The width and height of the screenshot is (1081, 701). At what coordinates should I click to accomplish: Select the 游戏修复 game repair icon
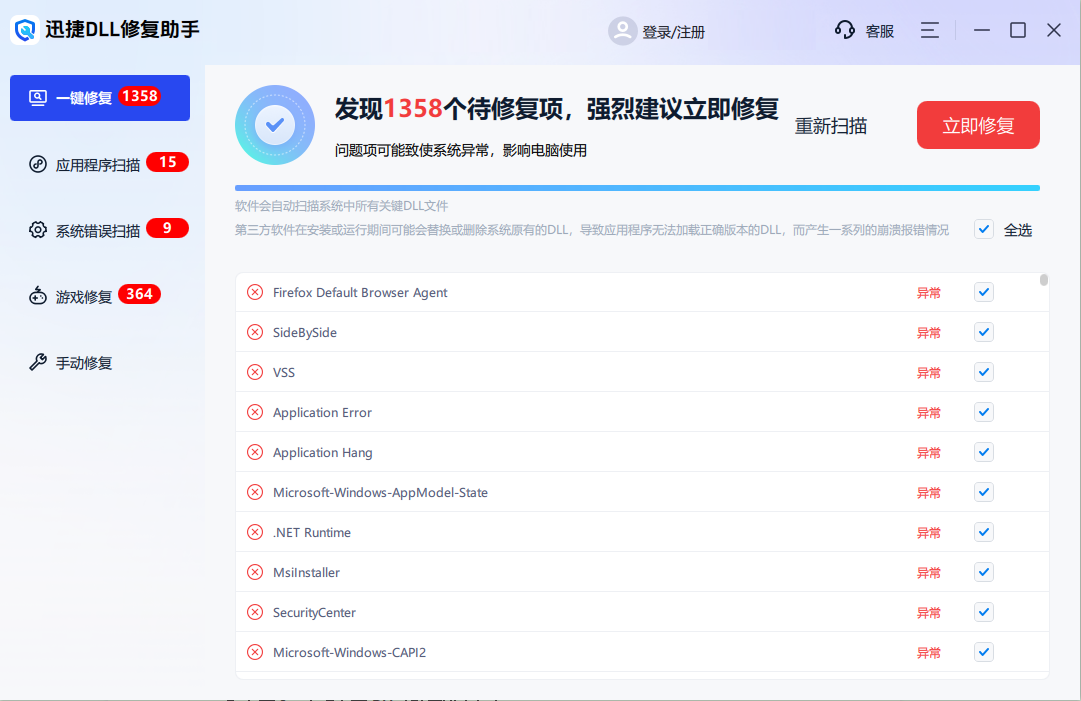(37, 294)
